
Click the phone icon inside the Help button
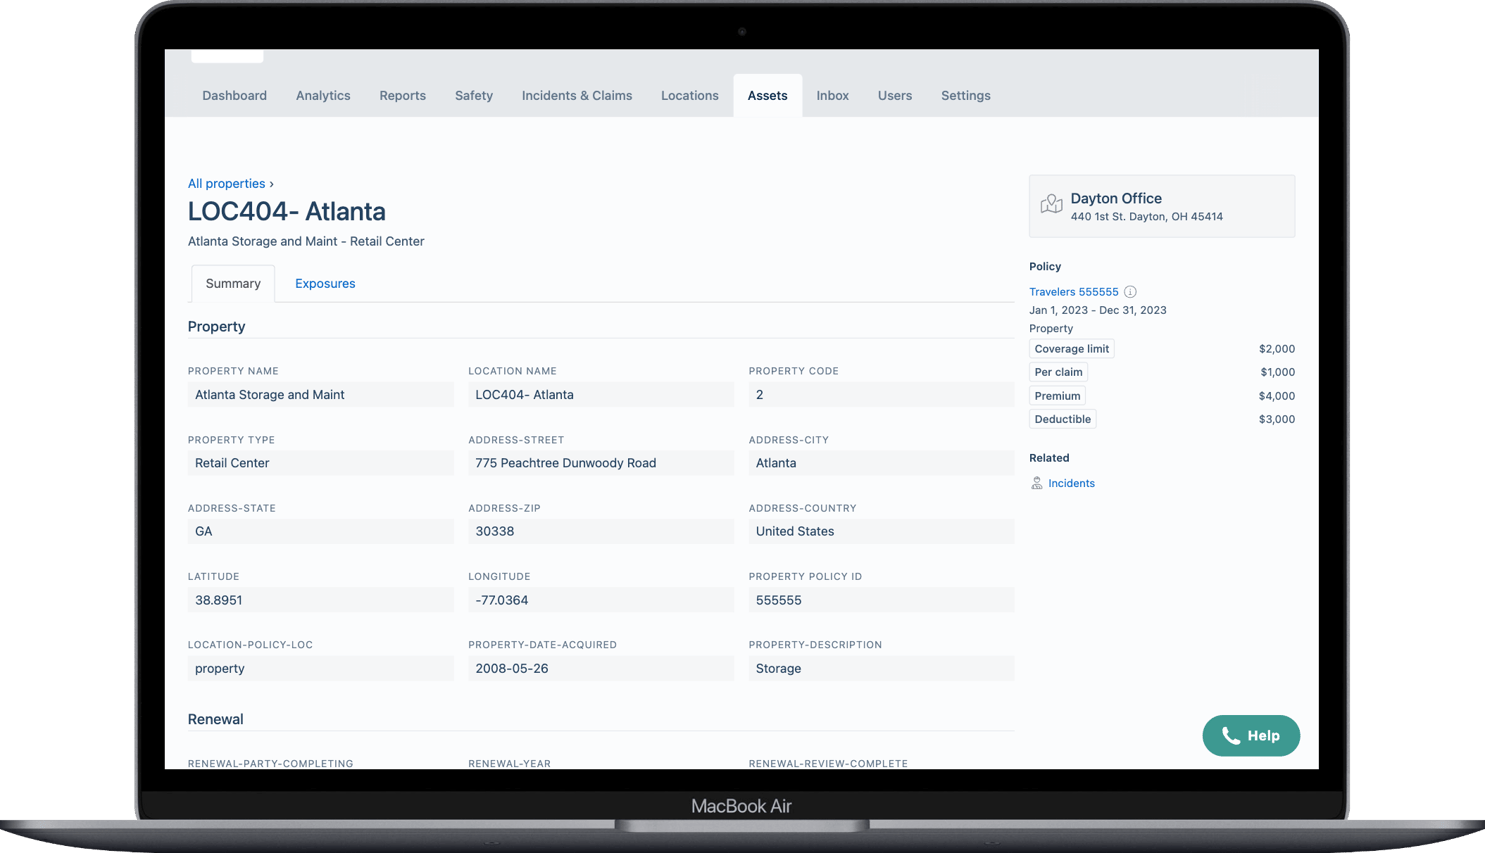[x=1230, y=735]
